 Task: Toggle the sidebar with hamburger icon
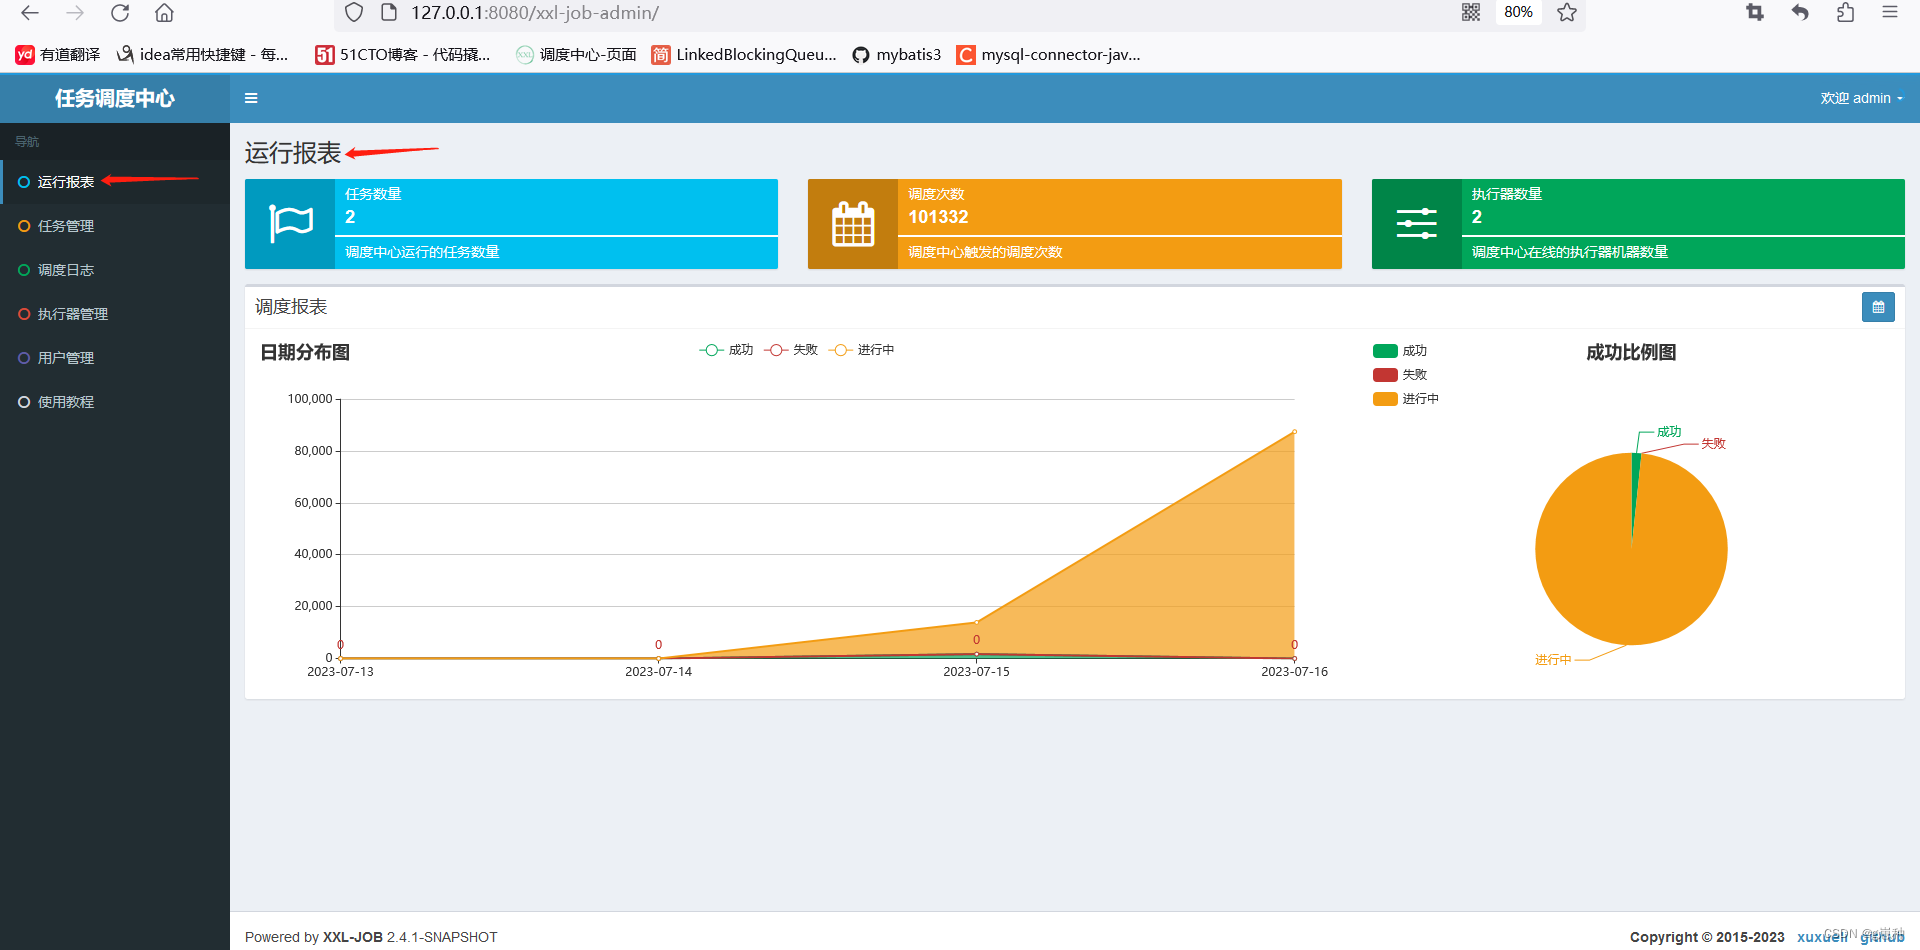coord(251,98)
